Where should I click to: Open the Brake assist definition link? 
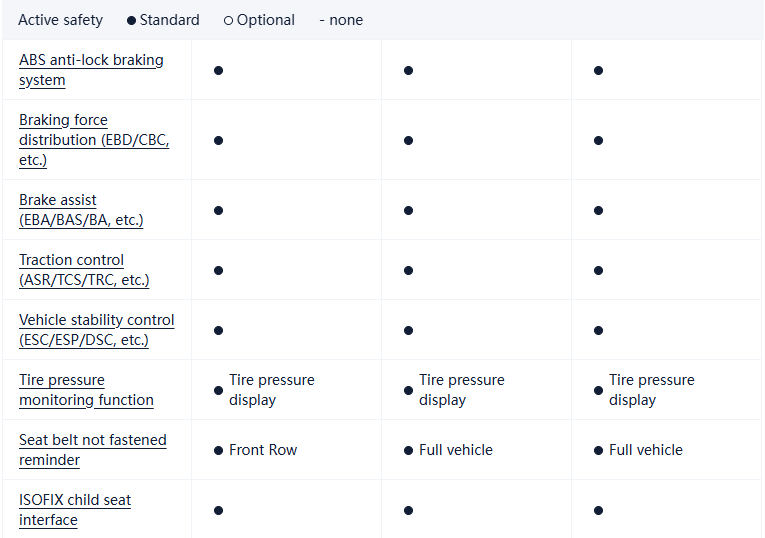coord(80,210)
